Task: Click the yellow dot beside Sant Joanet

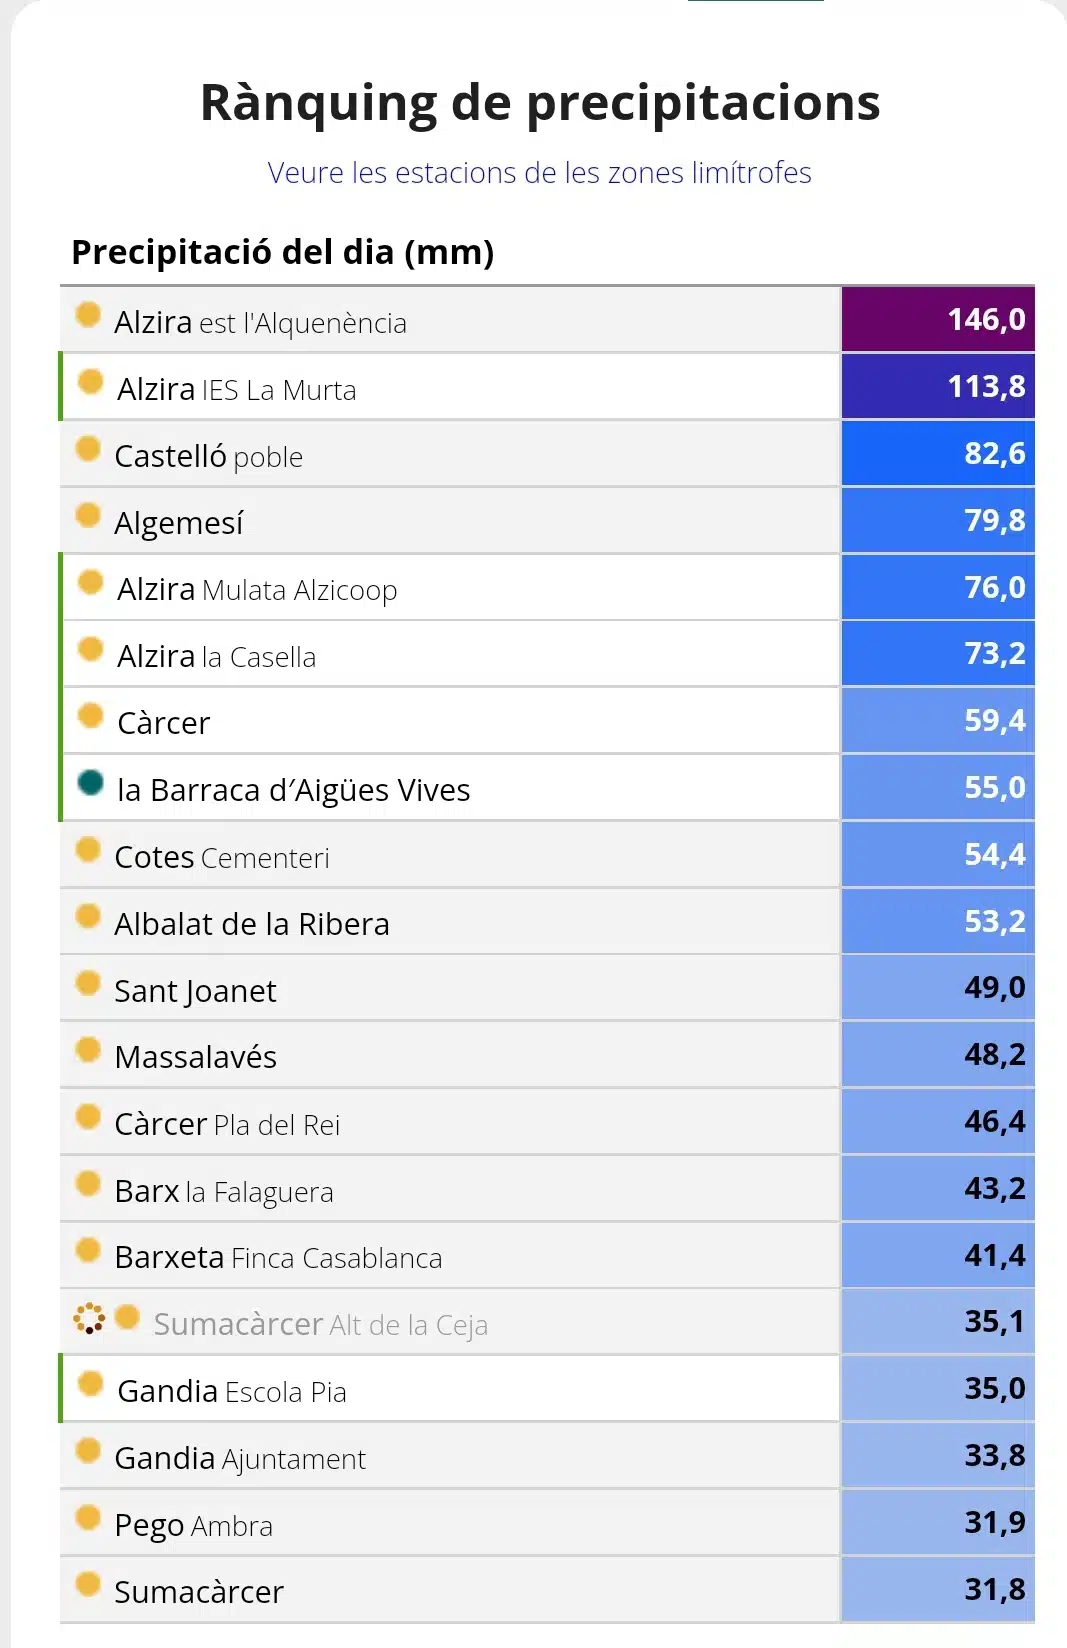Action: click(88, 983)
